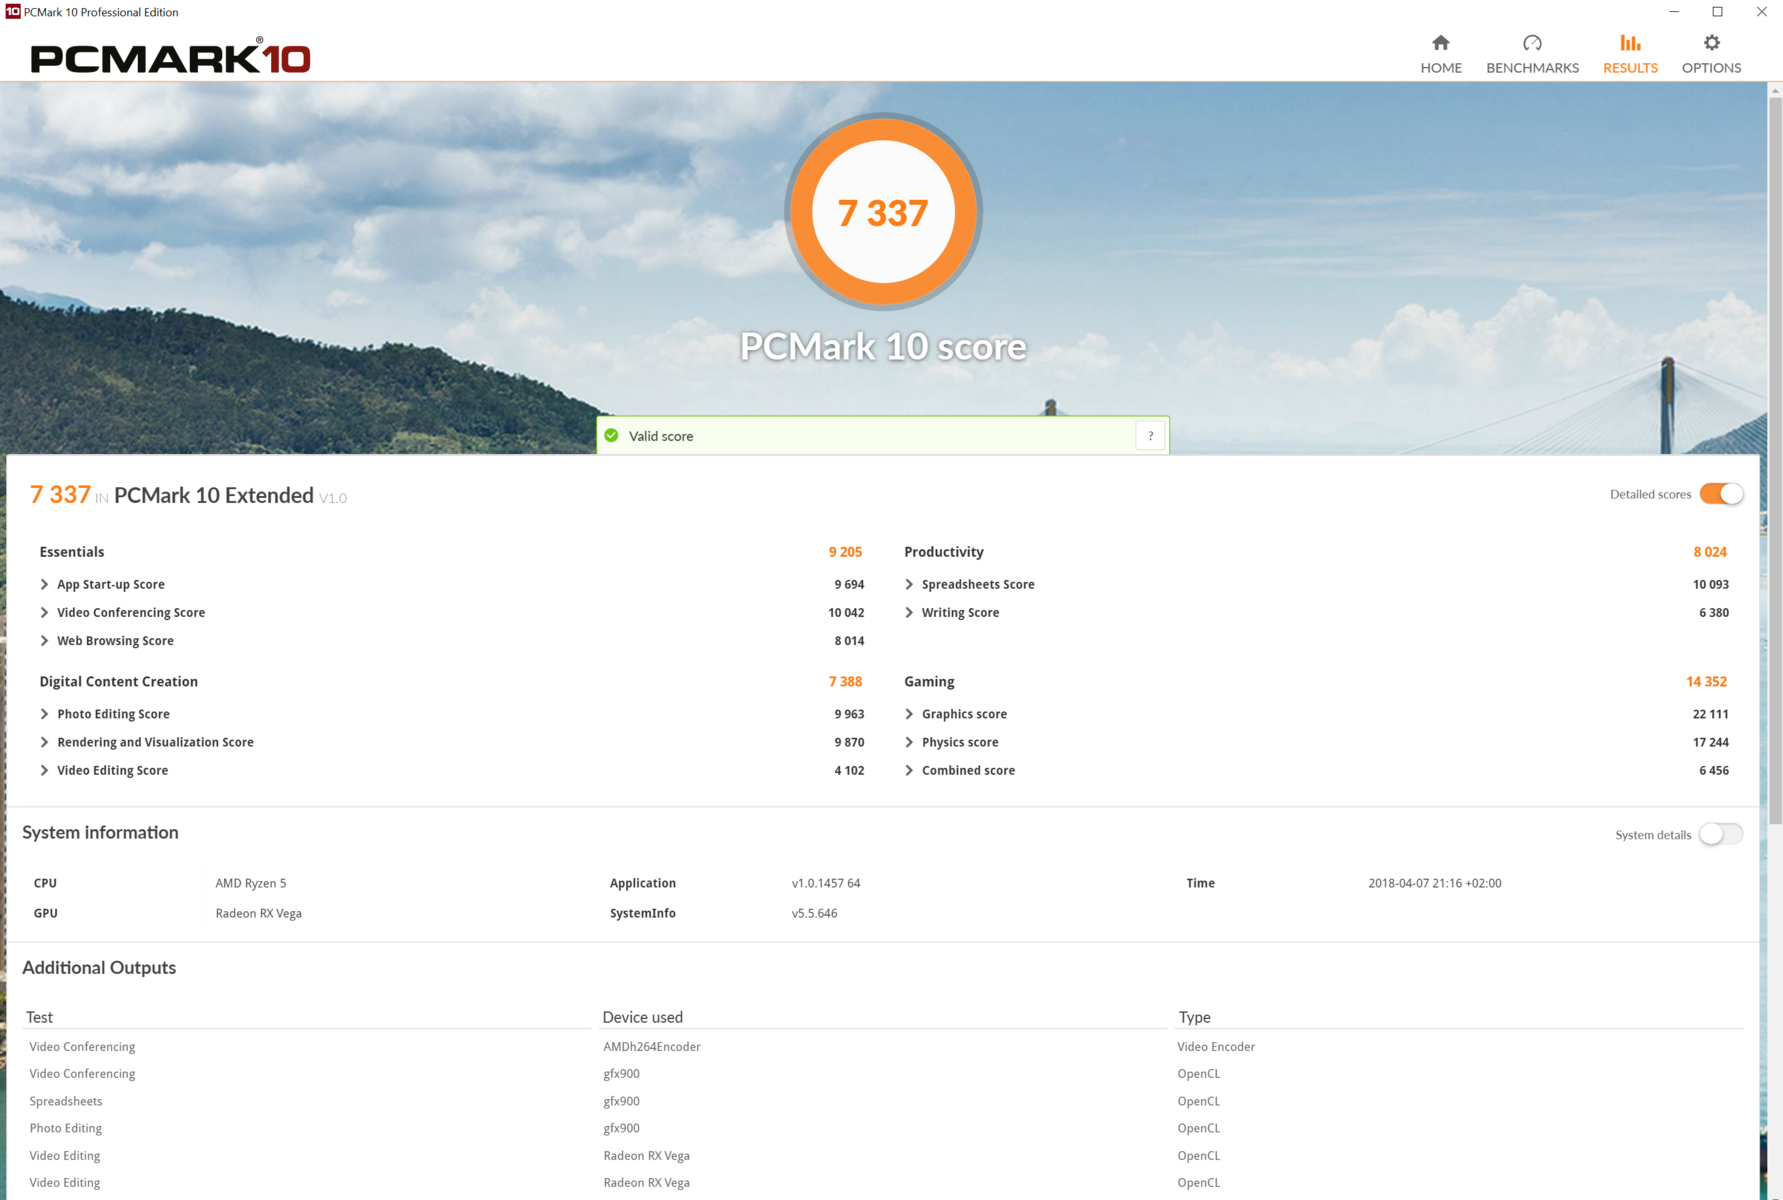The image size is (1783, 1200).
Task: Click scrollbar up arrow
Action: point(1775,90)
